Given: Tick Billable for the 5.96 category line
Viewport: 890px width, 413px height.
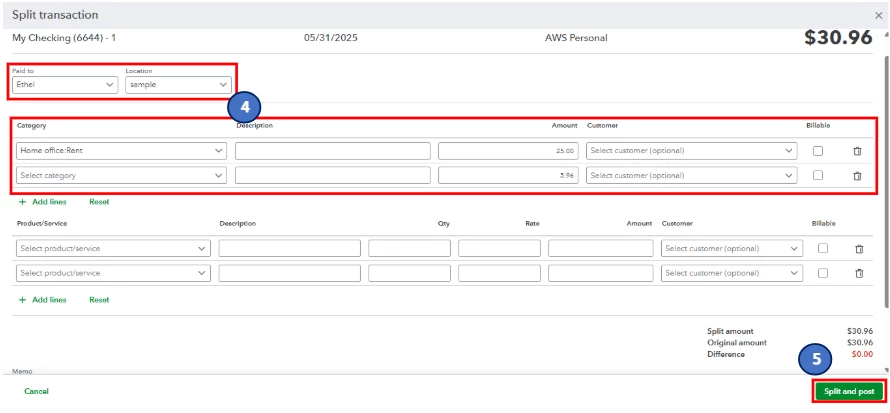Looking at the screenshot, I should point(817,175).
